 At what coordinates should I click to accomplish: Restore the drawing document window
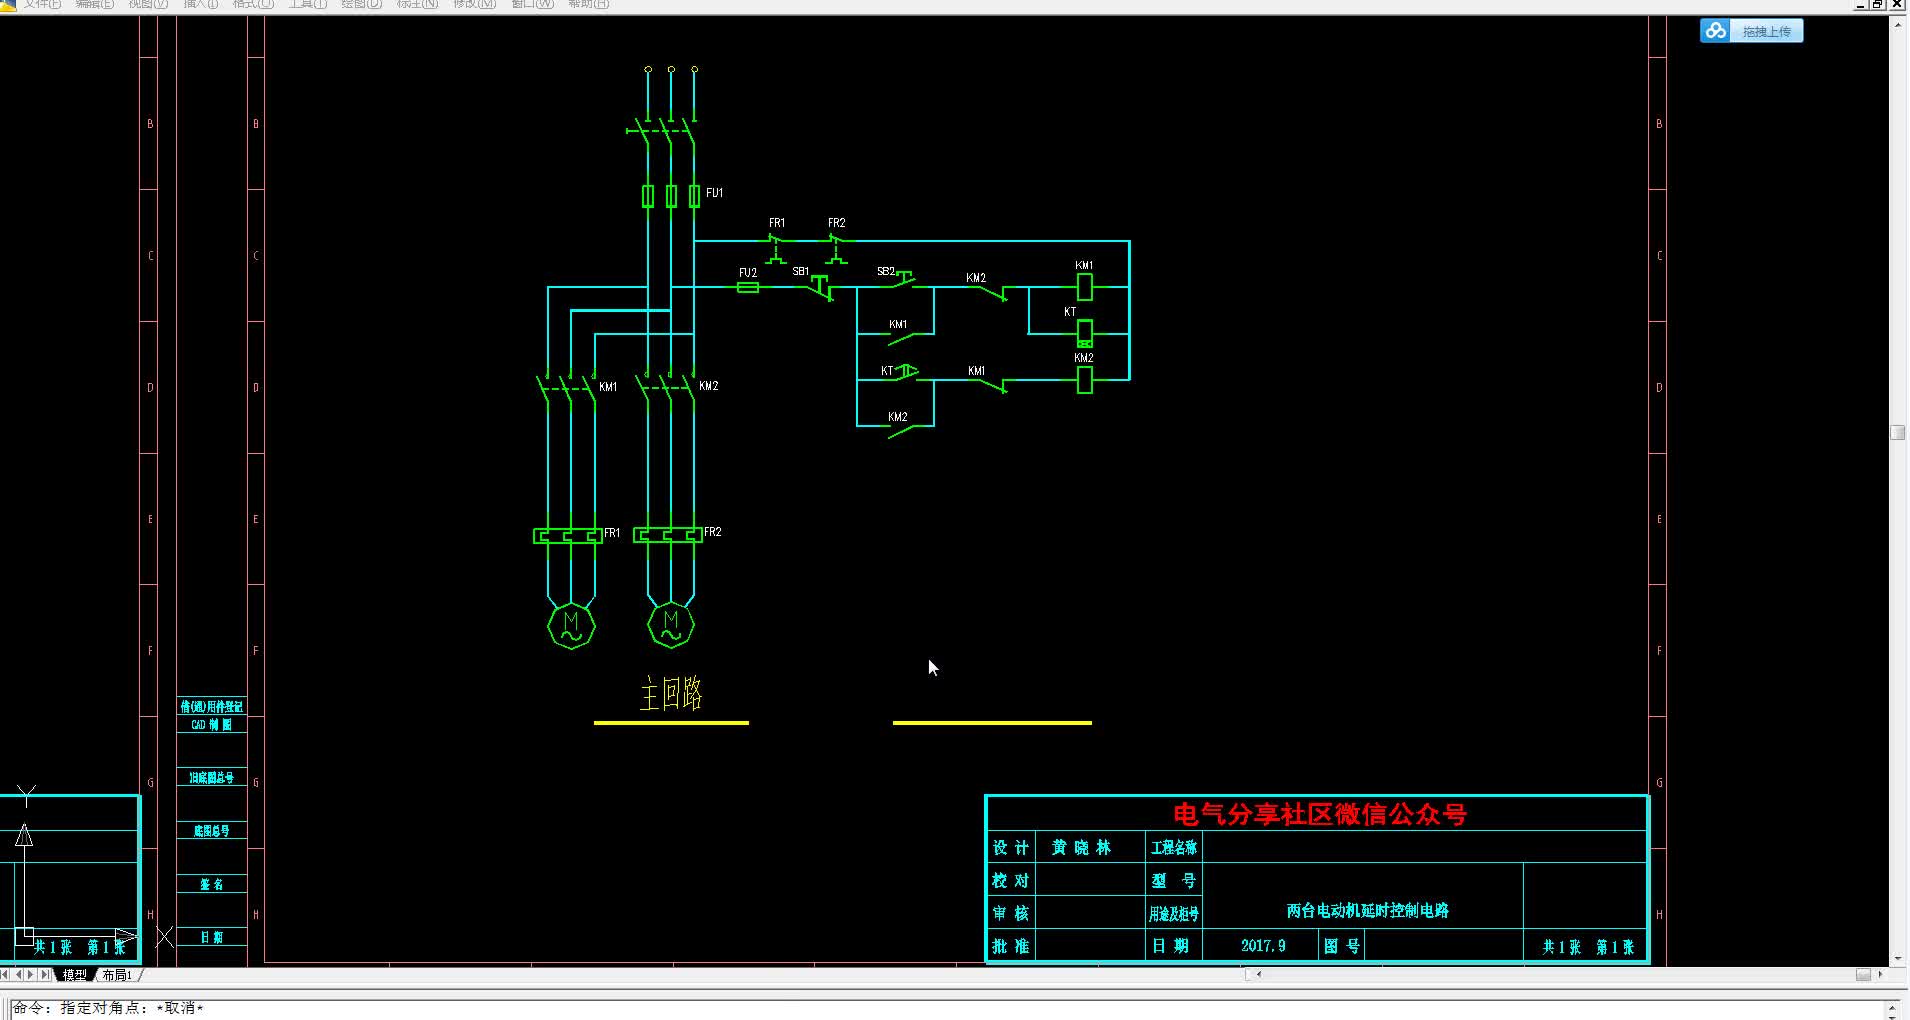1877,4
